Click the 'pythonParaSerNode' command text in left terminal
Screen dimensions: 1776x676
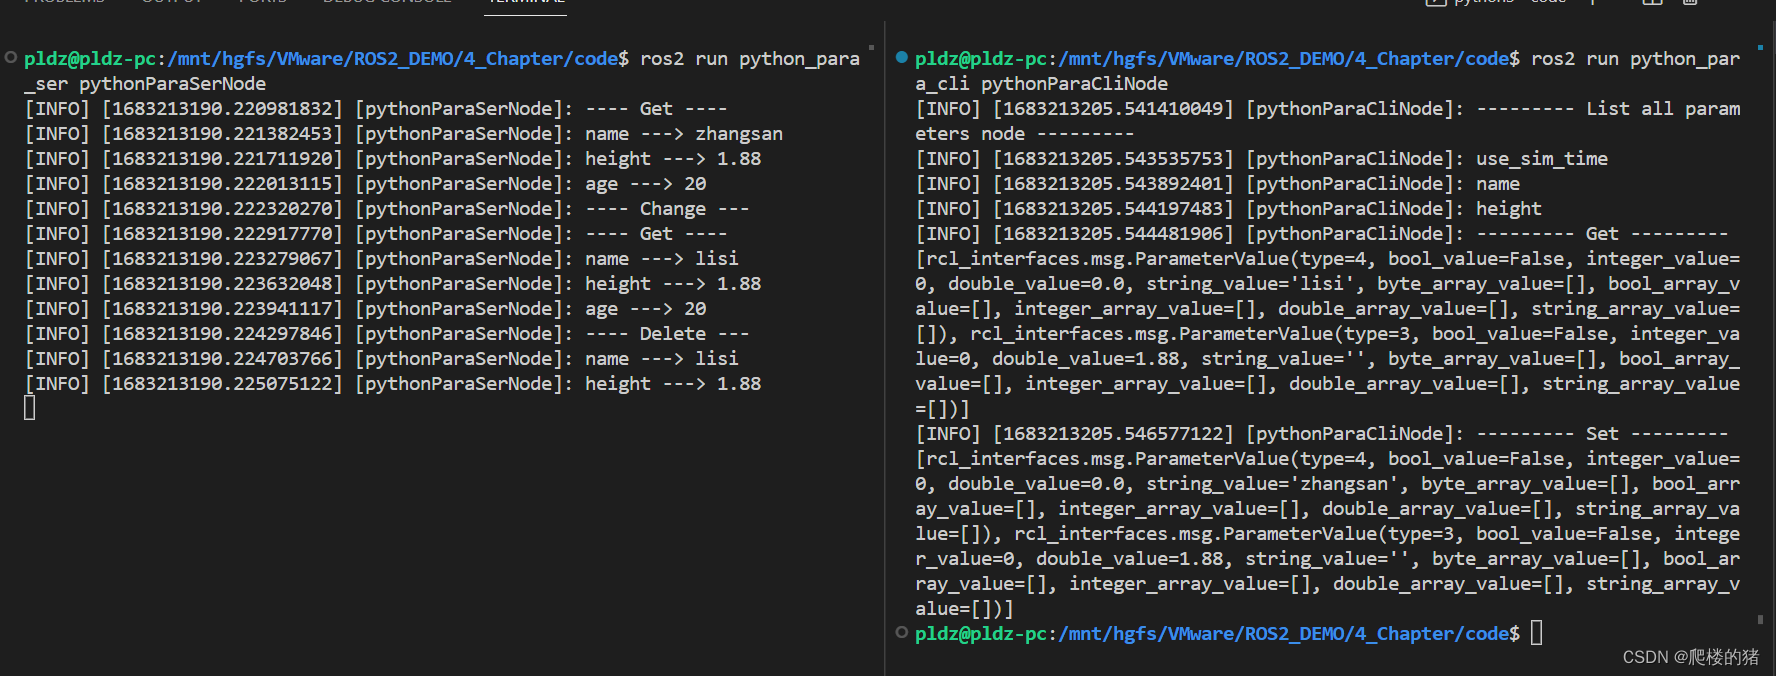tap(173, 84)
